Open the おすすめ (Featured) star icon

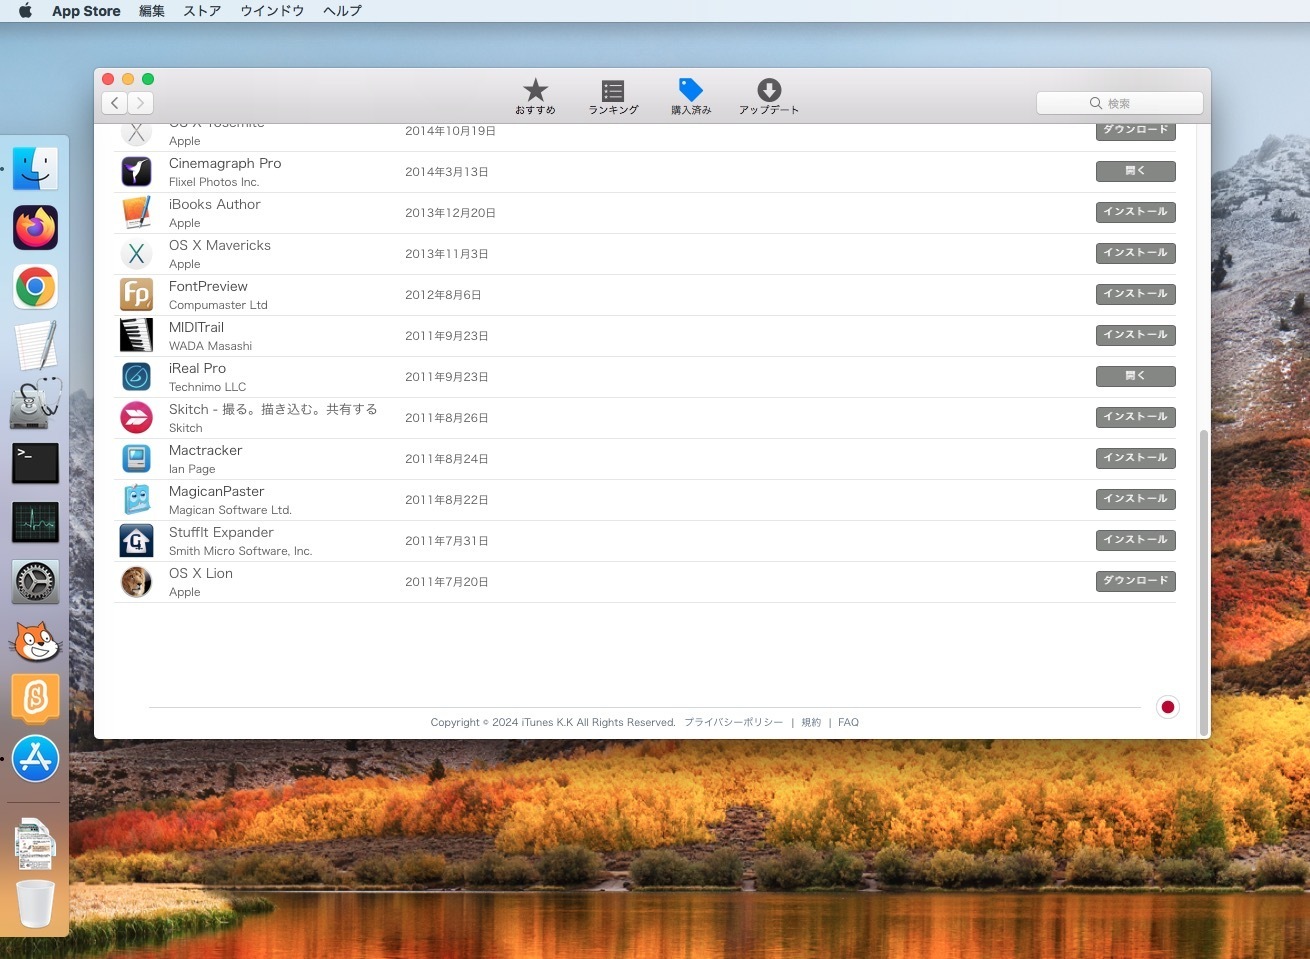(x=535, y=91)
